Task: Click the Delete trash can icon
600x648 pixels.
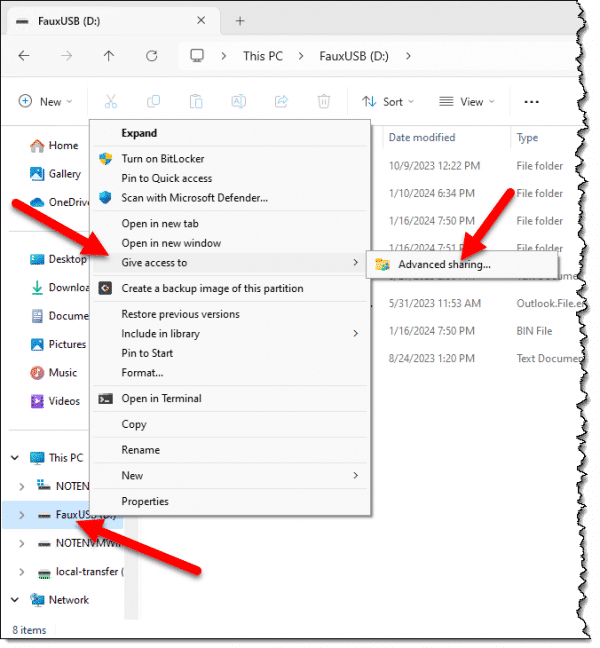Action: pos(324,101)
